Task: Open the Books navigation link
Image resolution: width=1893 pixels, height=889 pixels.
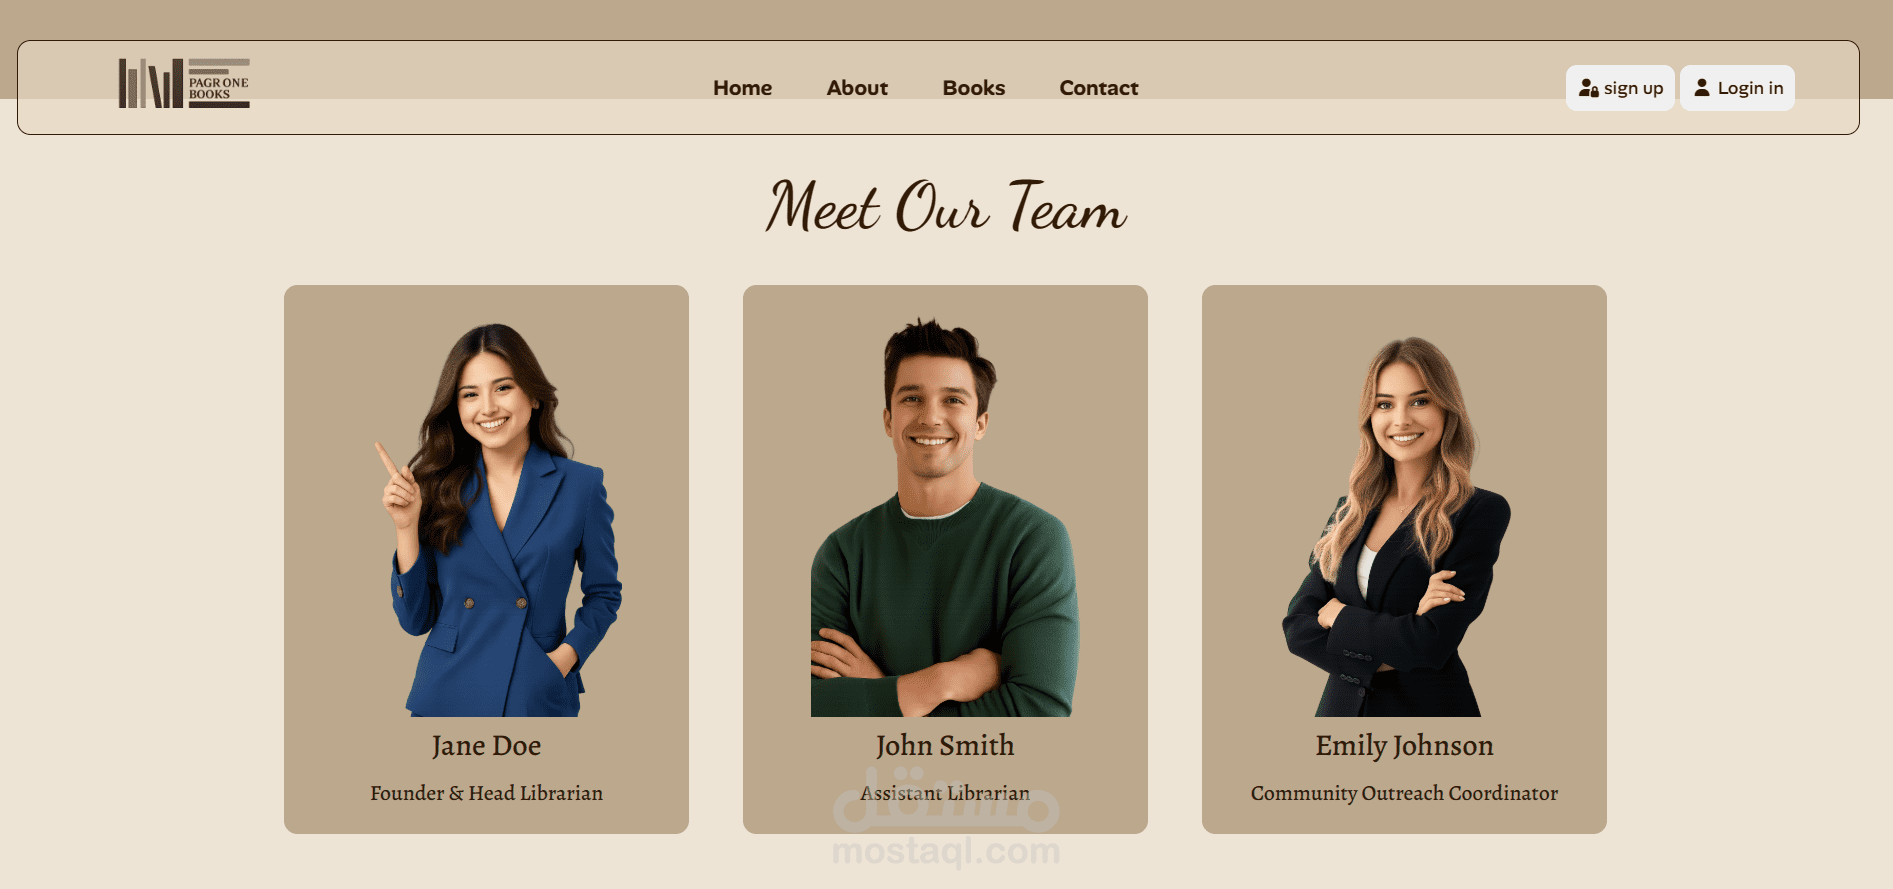Action: coord(973,88)
